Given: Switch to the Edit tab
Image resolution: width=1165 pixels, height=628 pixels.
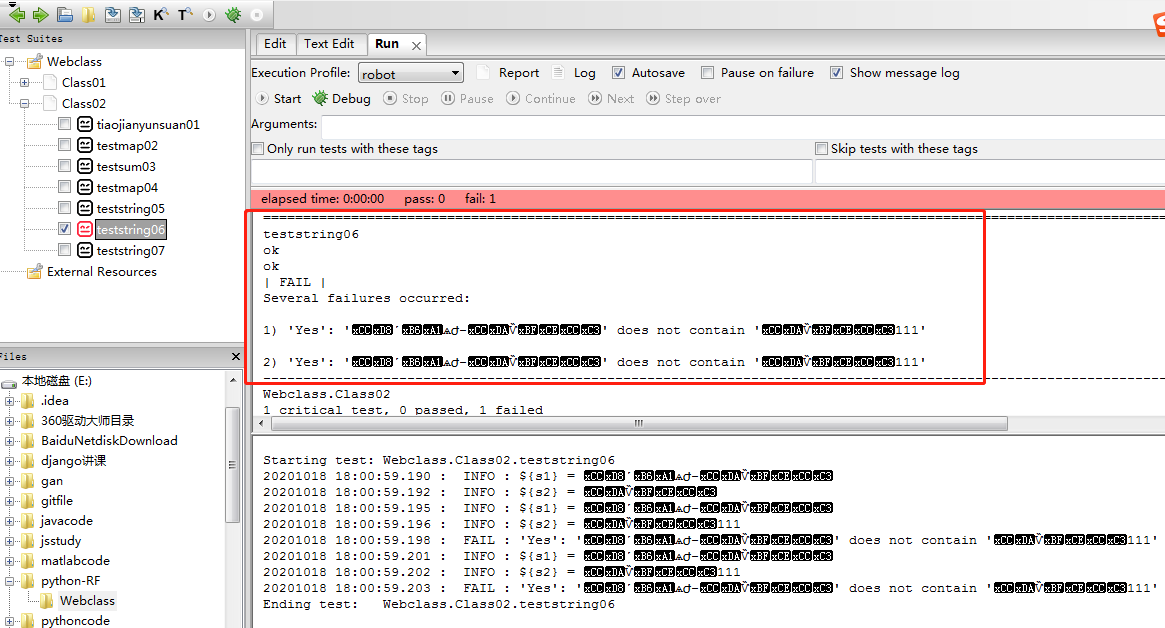Looking at the screenshot, I should pyautogui.click(x=275, y=44).
